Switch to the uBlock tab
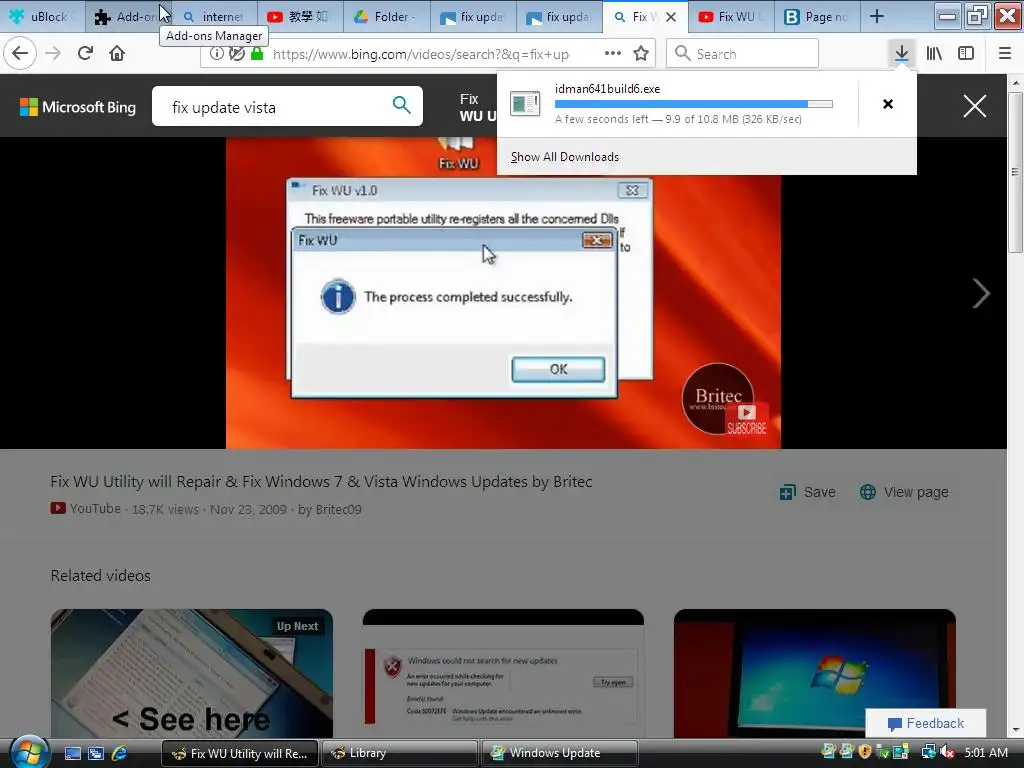This screenshot has width=1024, height=768. [x=43, y=17]
